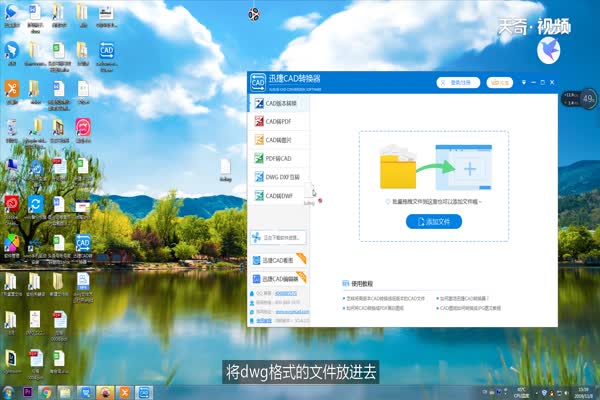Open Google Chrome from the taskbar
Viewport: 600px width, 400px height.
click(46, 393)
